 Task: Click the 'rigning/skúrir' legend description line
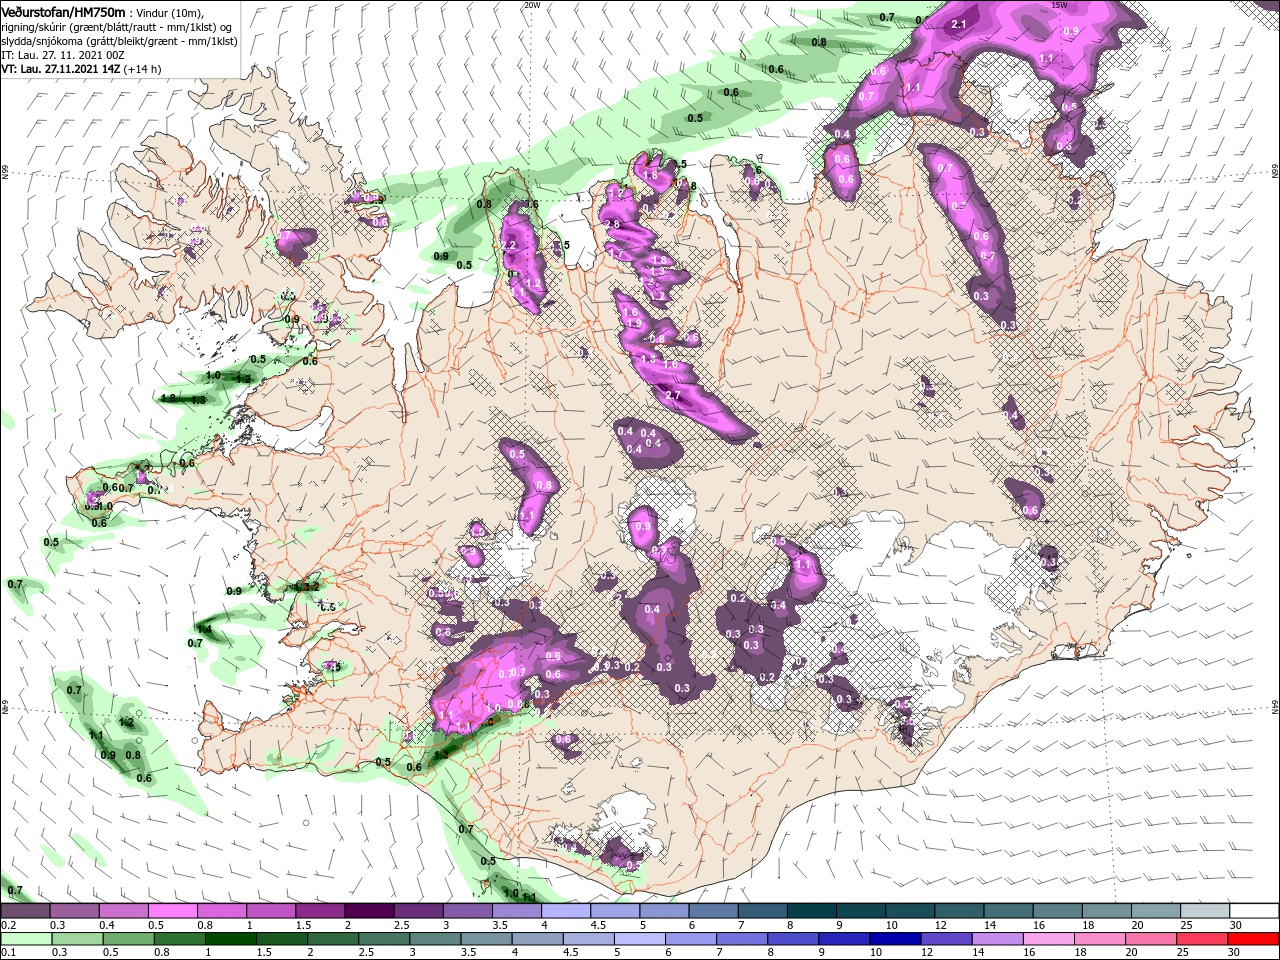pyautogui.click(x=116, y=26)
